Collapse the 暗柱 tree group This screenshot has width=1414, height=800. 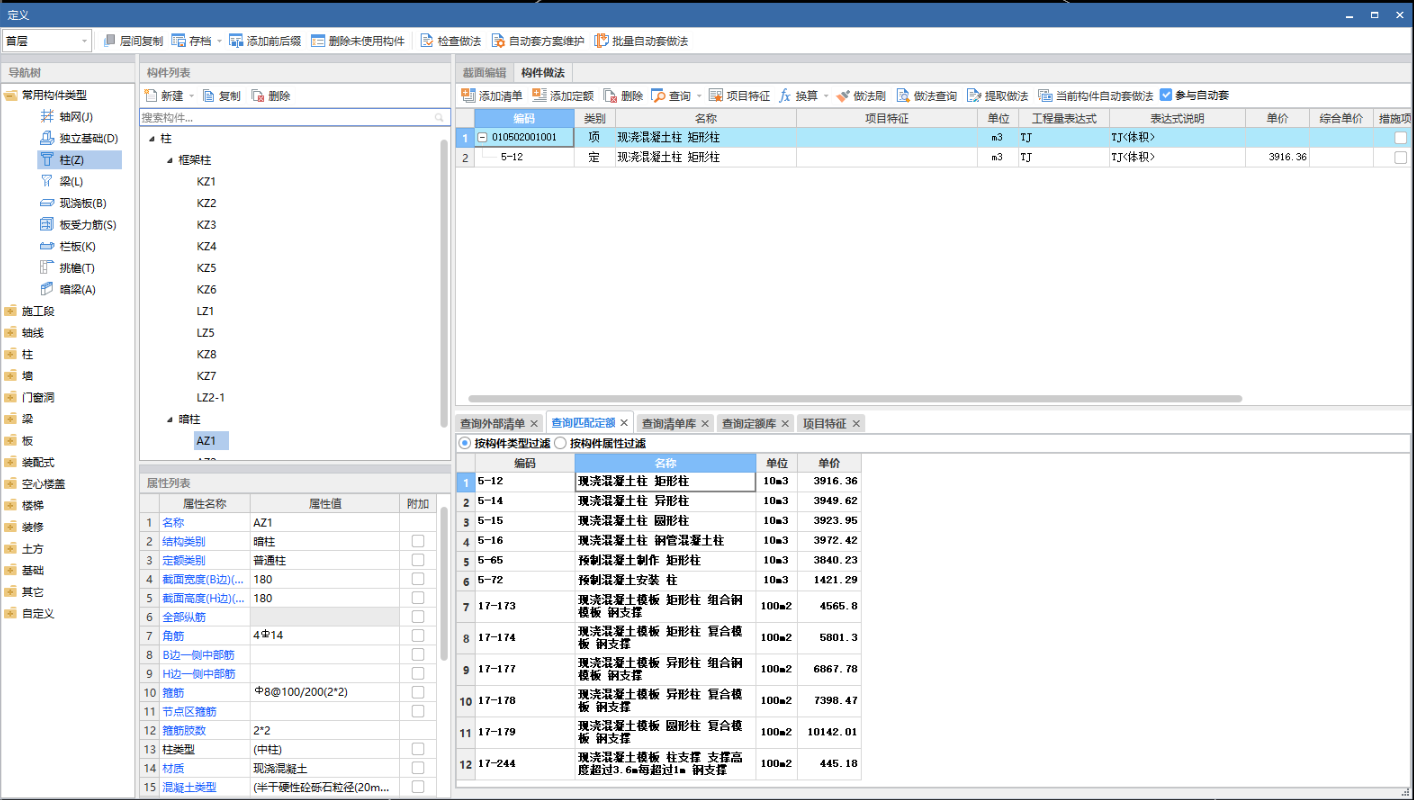pos(170,419)
